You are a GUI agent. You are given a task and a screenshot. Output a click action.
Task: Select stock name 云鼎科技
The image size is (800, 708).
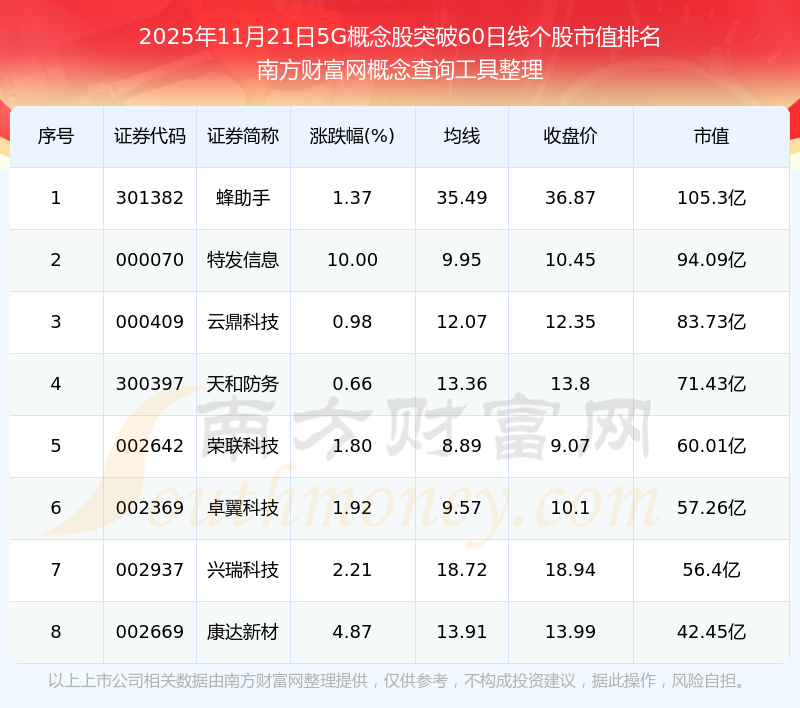[243, 322]
